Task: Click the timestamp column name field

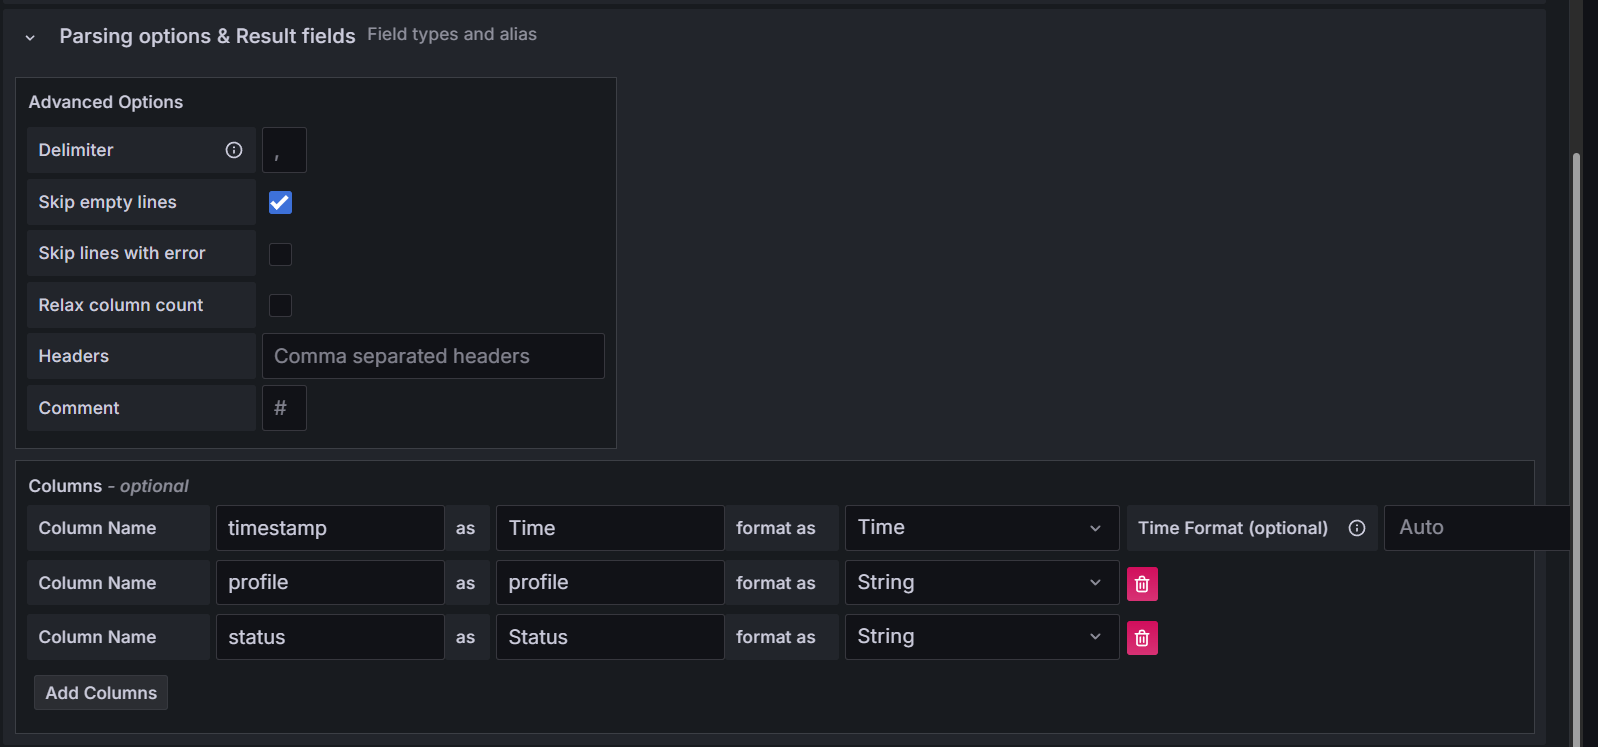Action: (x=330, y=528)
